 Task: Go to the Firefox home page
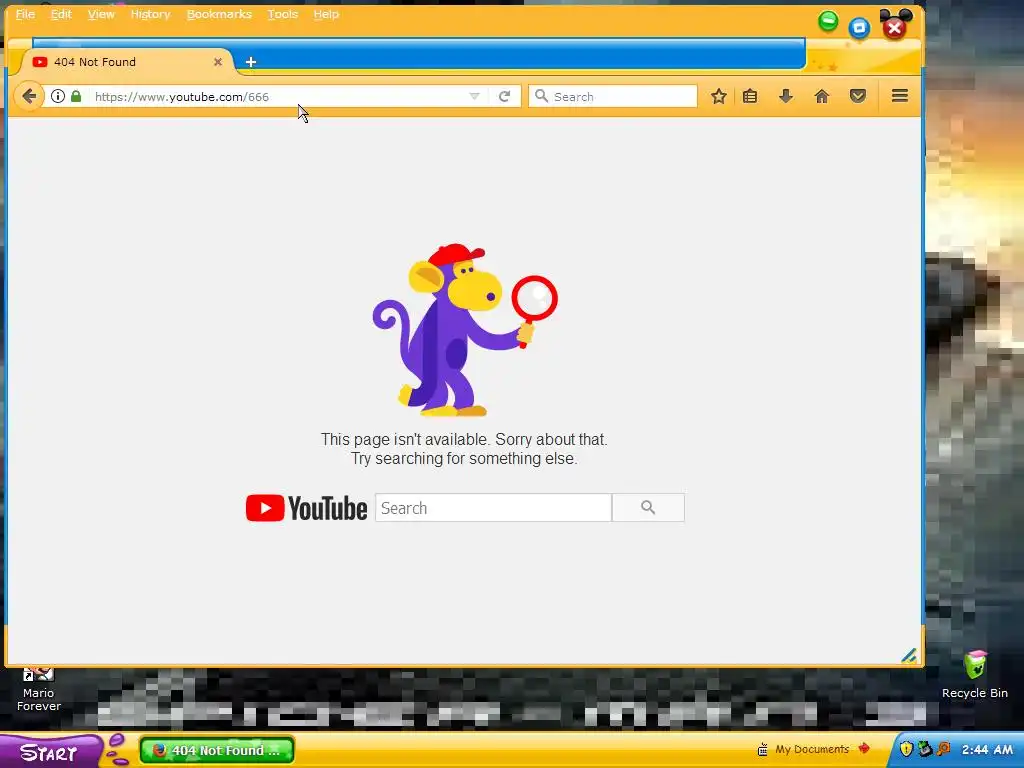pos(822,97)
